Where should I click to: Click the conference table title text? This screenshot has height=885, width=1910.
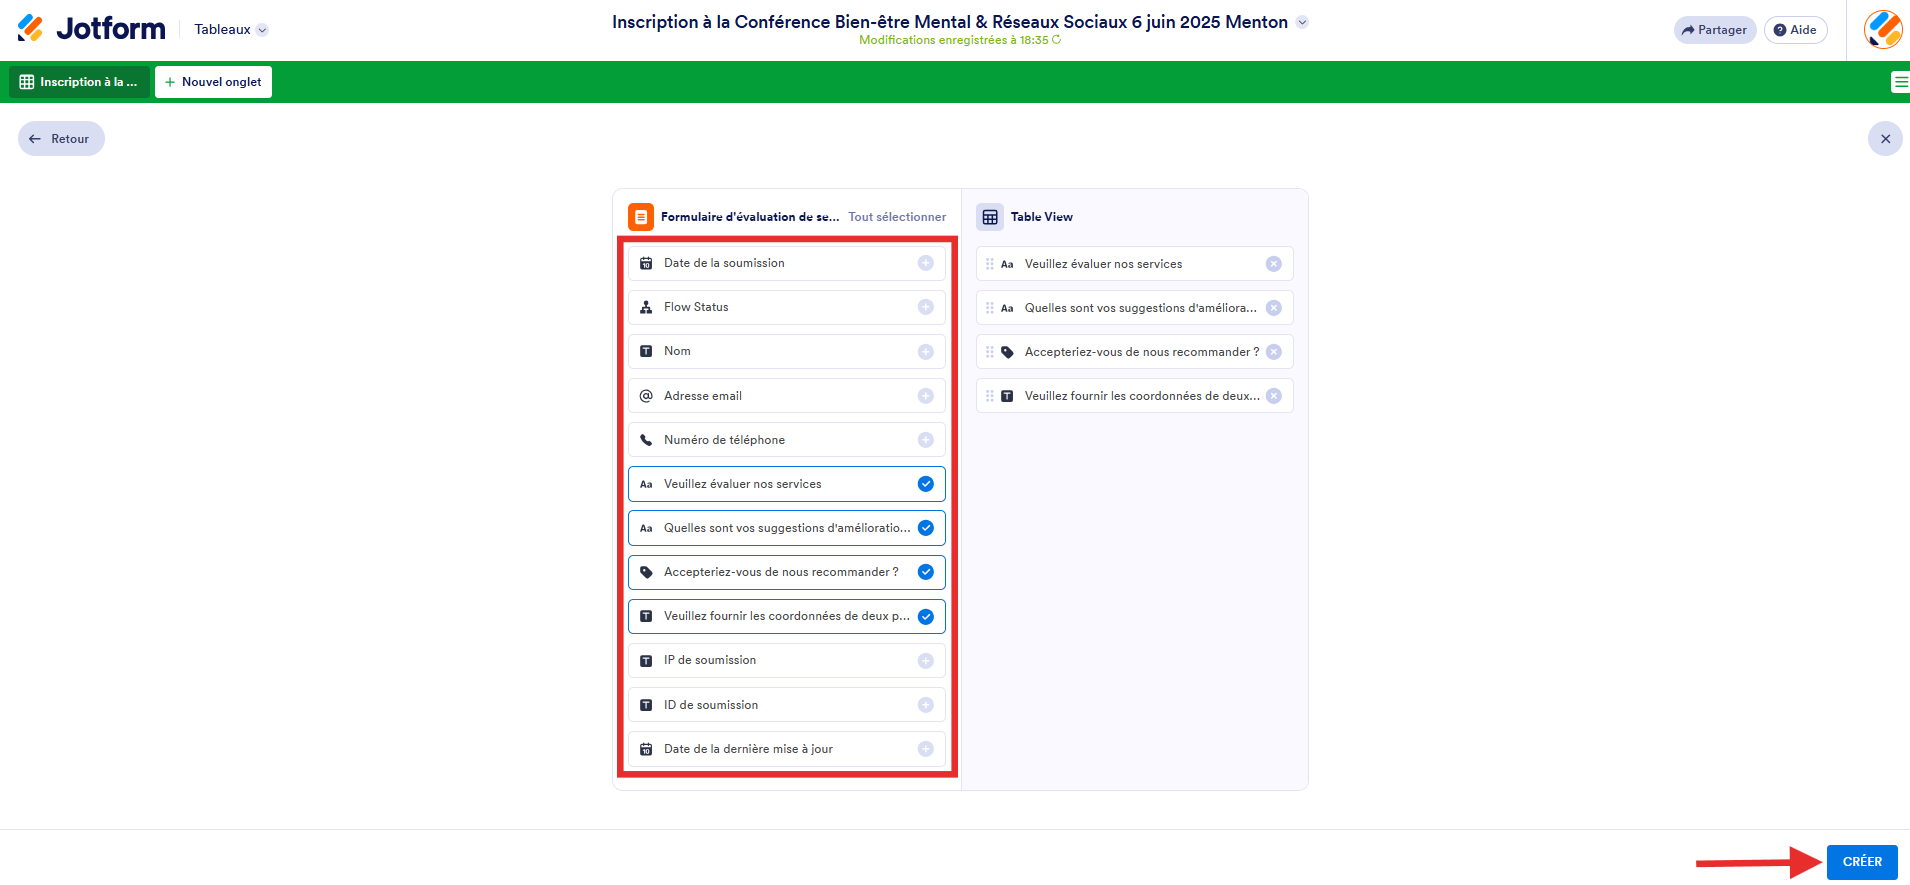[950, 22]
